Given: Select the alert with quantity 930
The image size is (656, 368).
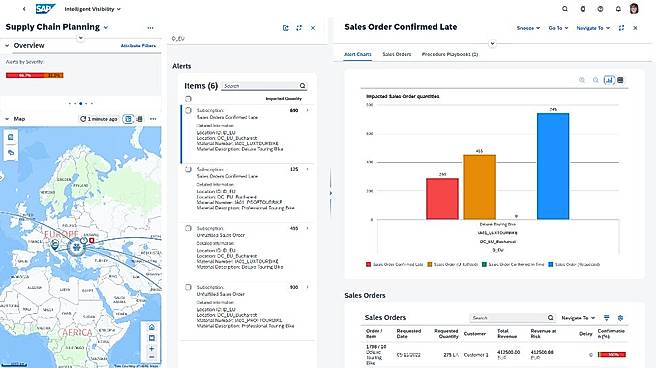Looking at the screenshot, I should click(x=188, y=287).
